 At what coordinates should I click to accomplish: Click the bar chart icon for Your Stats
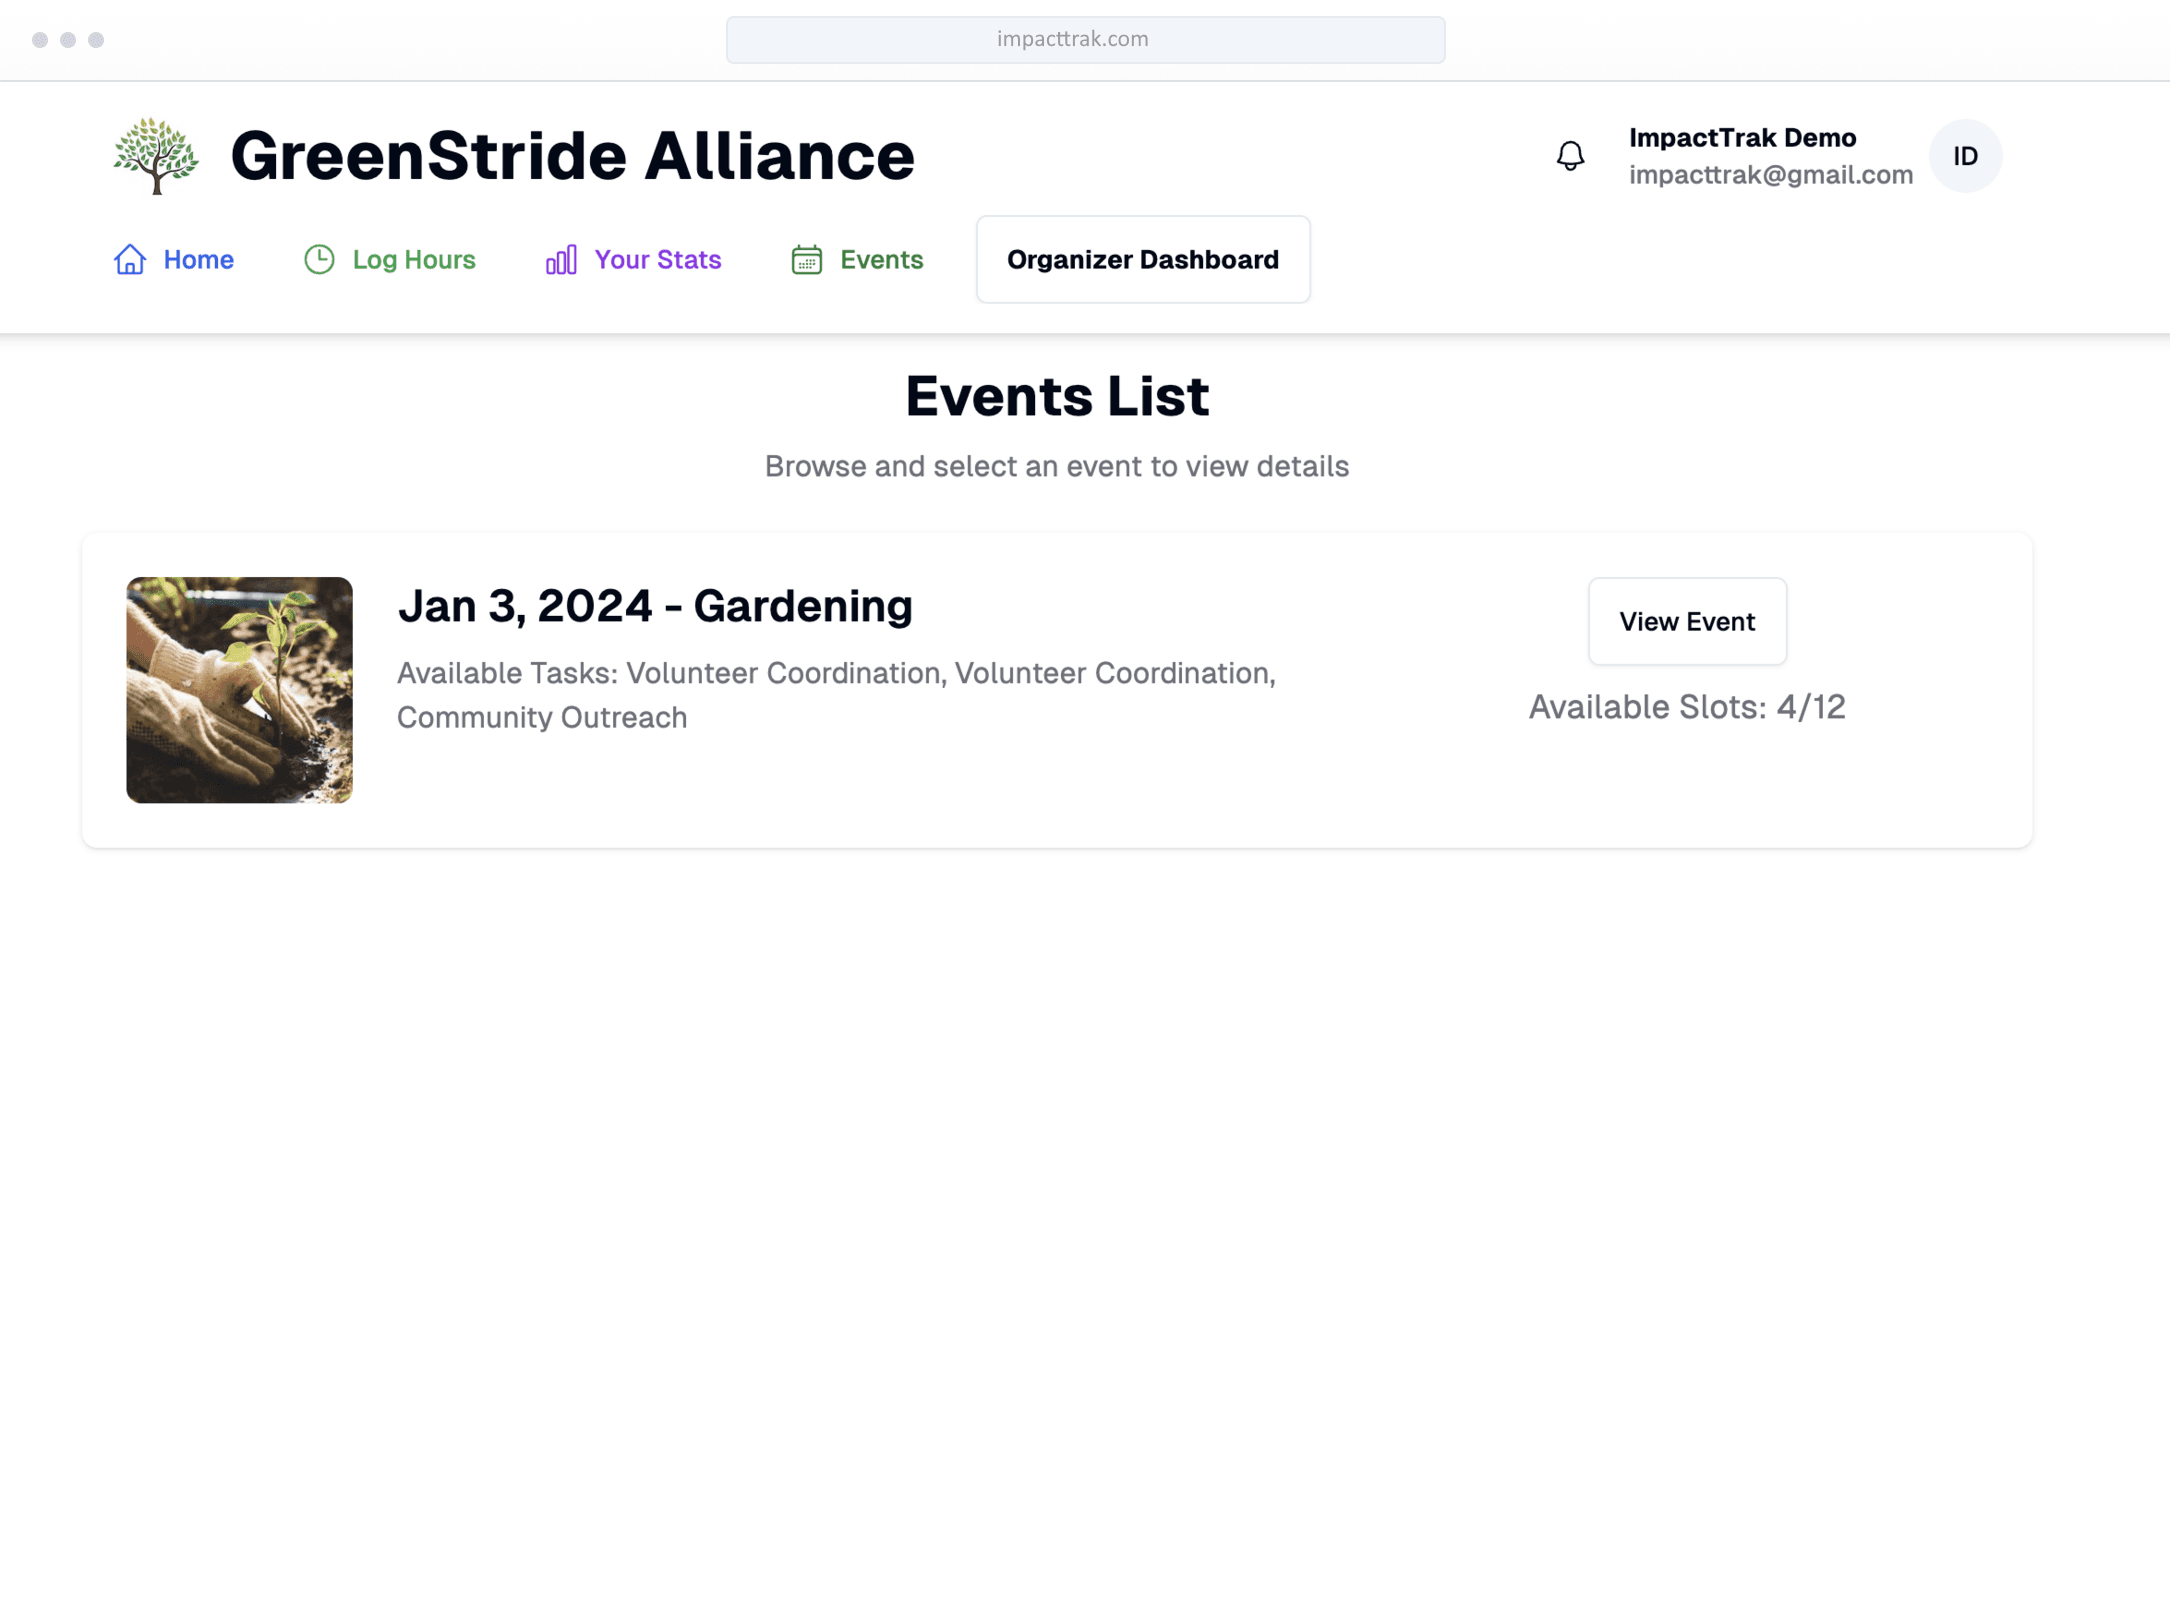click(x=561, y=260)
